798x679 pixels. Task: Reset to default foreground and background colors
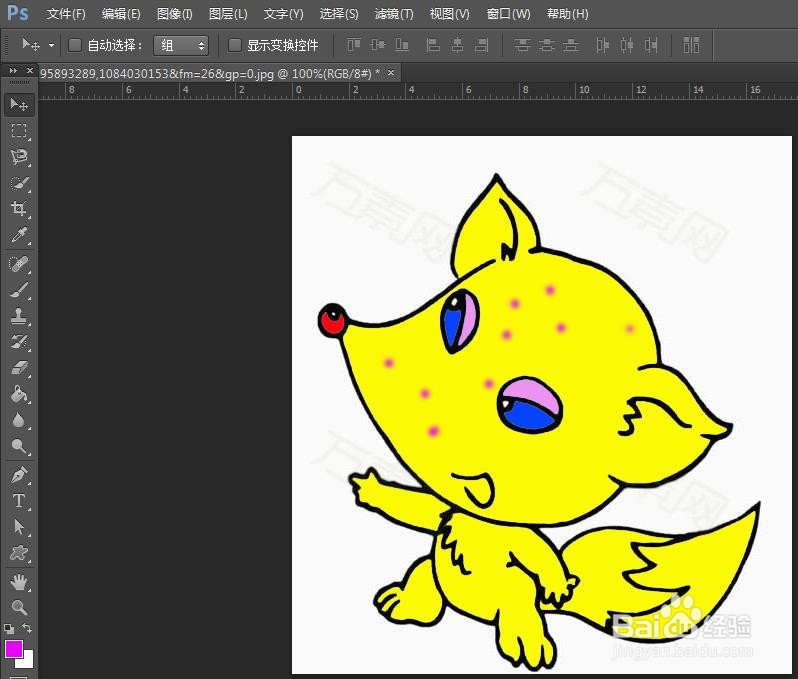point(9,629)
